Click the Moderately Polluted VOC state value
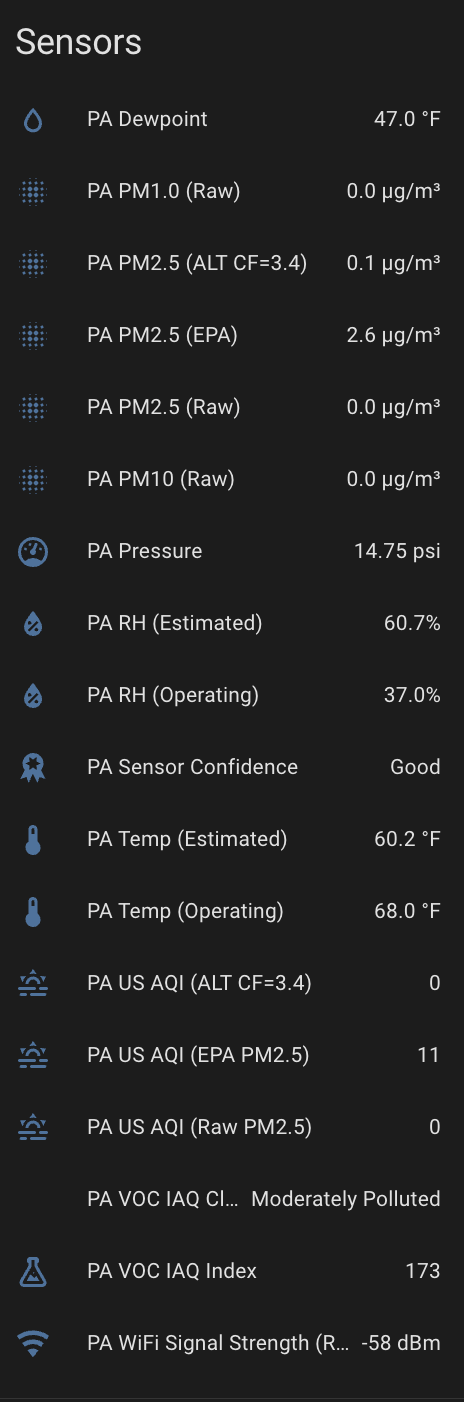 346,1199
